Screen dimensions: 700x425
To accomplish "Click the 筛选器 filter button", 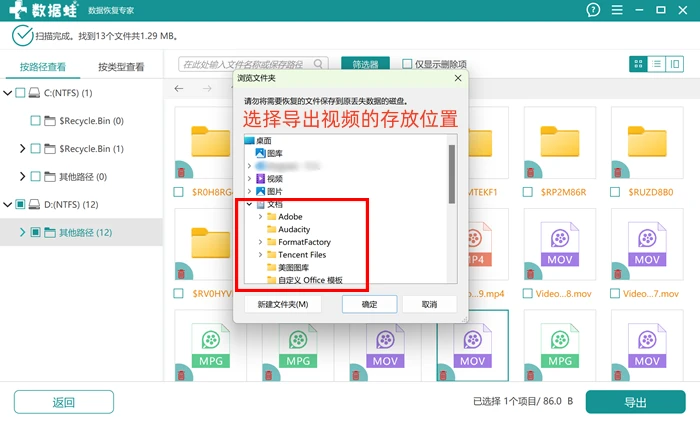I will (x=365, y=64).
